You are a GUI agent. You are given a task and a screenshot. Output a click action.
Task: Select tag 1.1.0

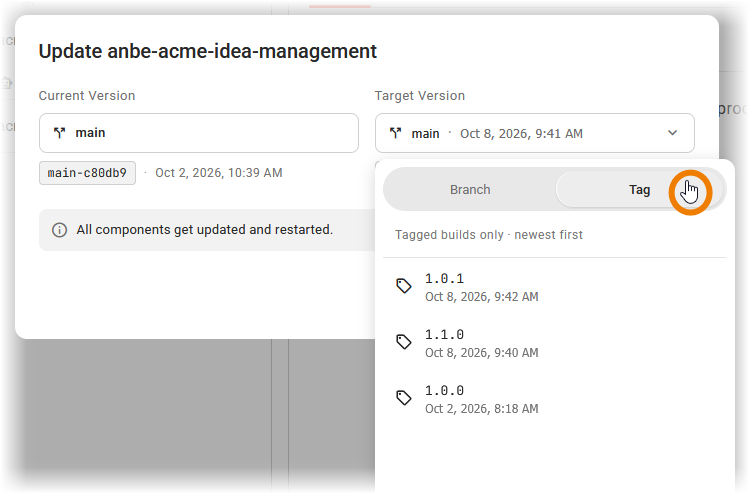point(555,343)
